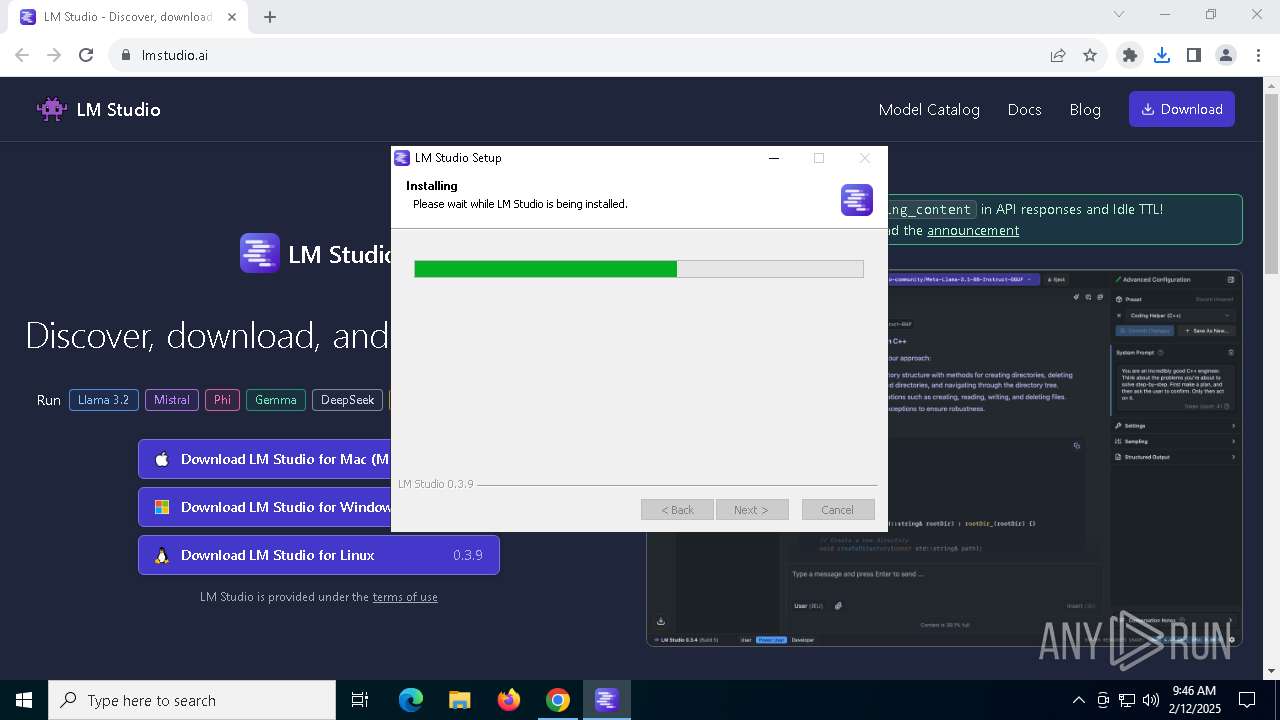Screen dimensions: 1280x720
Task: Select the Mistral model tag
Action: pos(172,400)
